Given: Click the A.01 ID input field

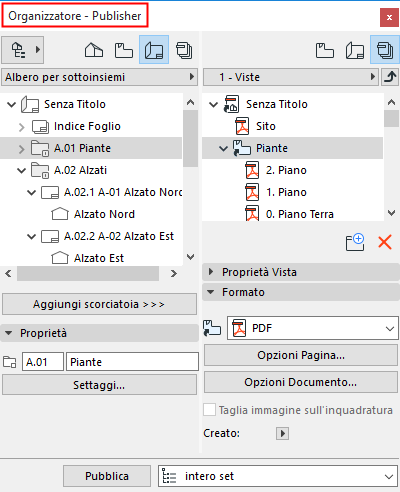Looking at the screenshot, I should click(x=43, y=362).
